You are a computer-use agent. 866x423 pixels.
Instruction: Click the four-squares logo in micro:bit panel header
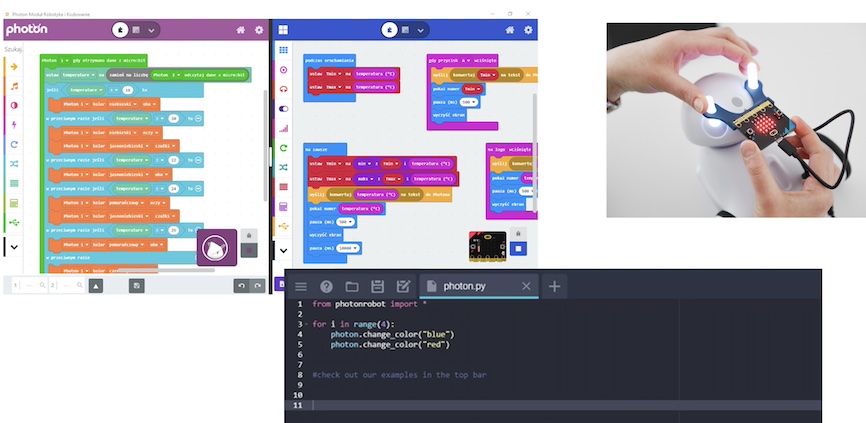(283, 30)
